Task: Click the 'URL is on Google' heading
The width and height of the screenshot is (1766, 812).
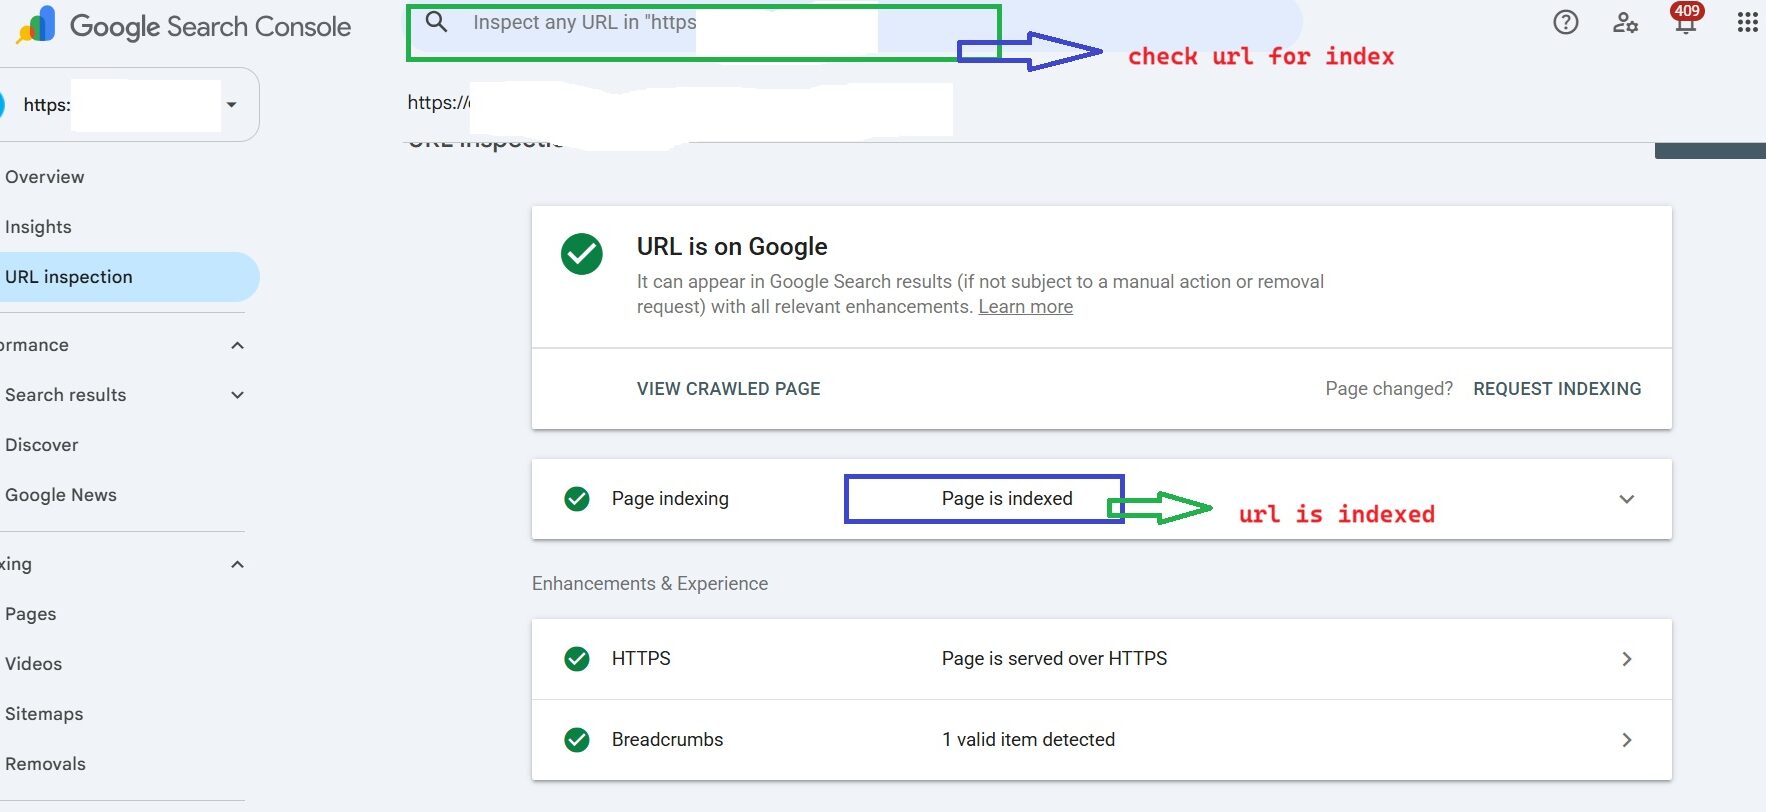Action: pyautogui.click(x=732, y=246)
